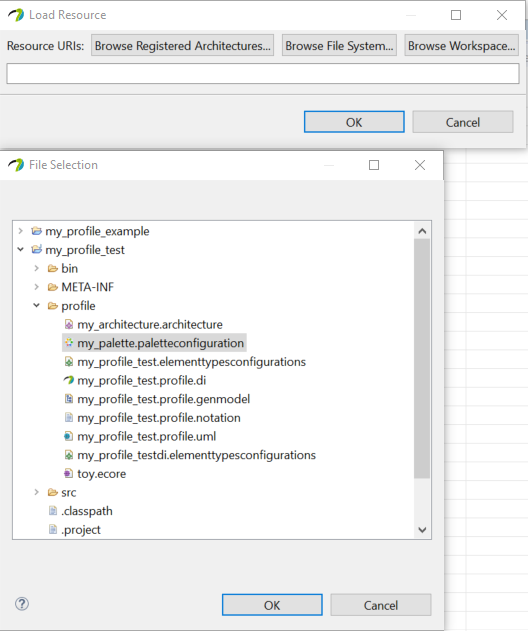
Task: Click the my_palette.paletteconfiguration file icon
Action: coord(69,343)
